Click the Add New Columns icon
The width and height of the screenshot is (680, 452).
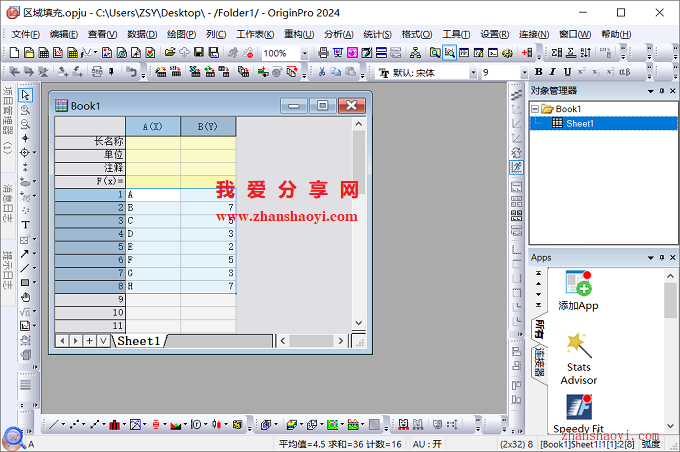tap(527, 53)
